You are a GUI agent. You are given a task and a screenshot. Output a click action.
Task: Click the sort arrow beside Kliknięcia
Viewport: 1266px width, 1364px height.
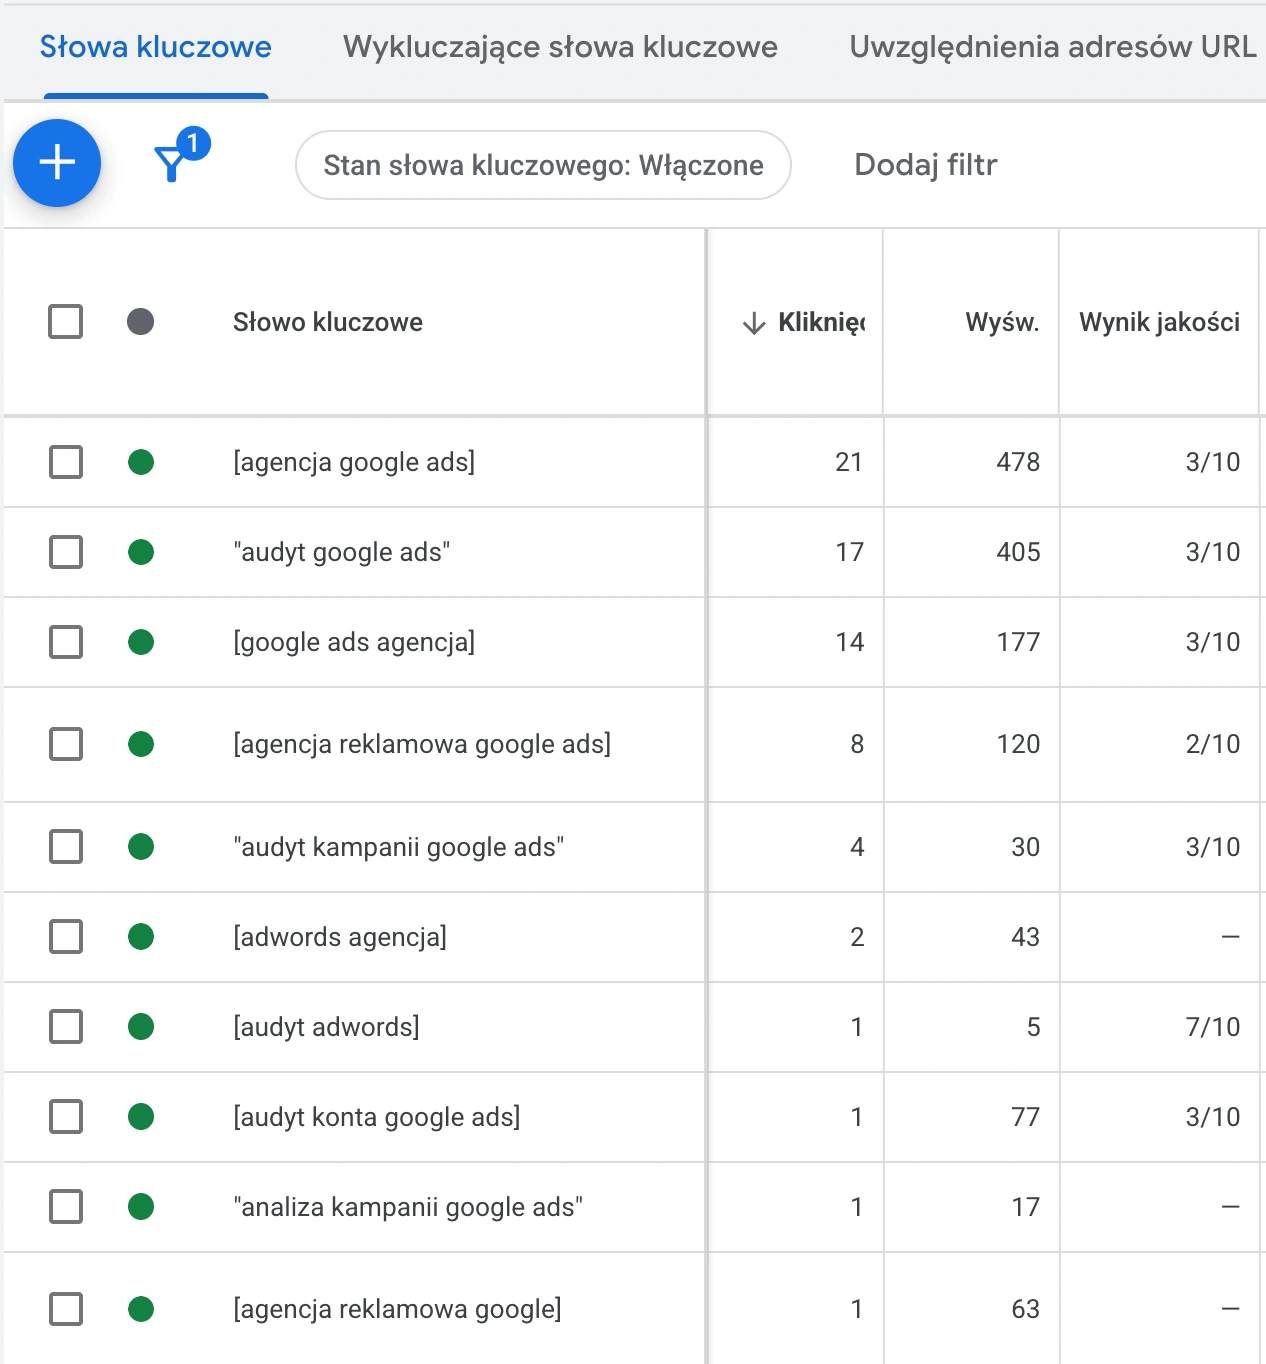pos(754,323)
